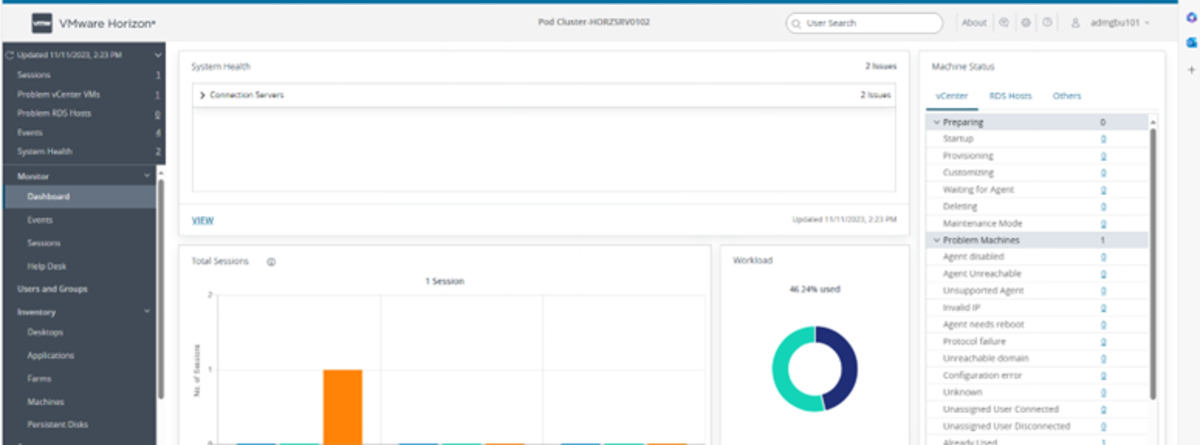Collapse the Problem Machines group
This screenshot has height=445, width=1200.
[937, 240]
